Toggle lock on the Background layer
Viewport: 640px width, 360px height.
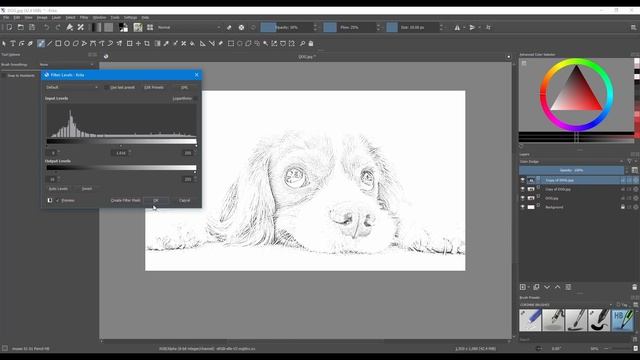623,207
